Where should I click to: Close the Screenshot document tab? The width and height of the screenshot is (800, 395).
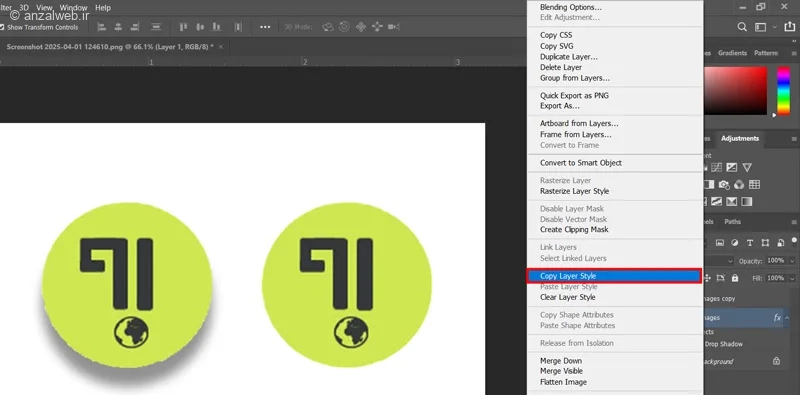pos(220,46)
